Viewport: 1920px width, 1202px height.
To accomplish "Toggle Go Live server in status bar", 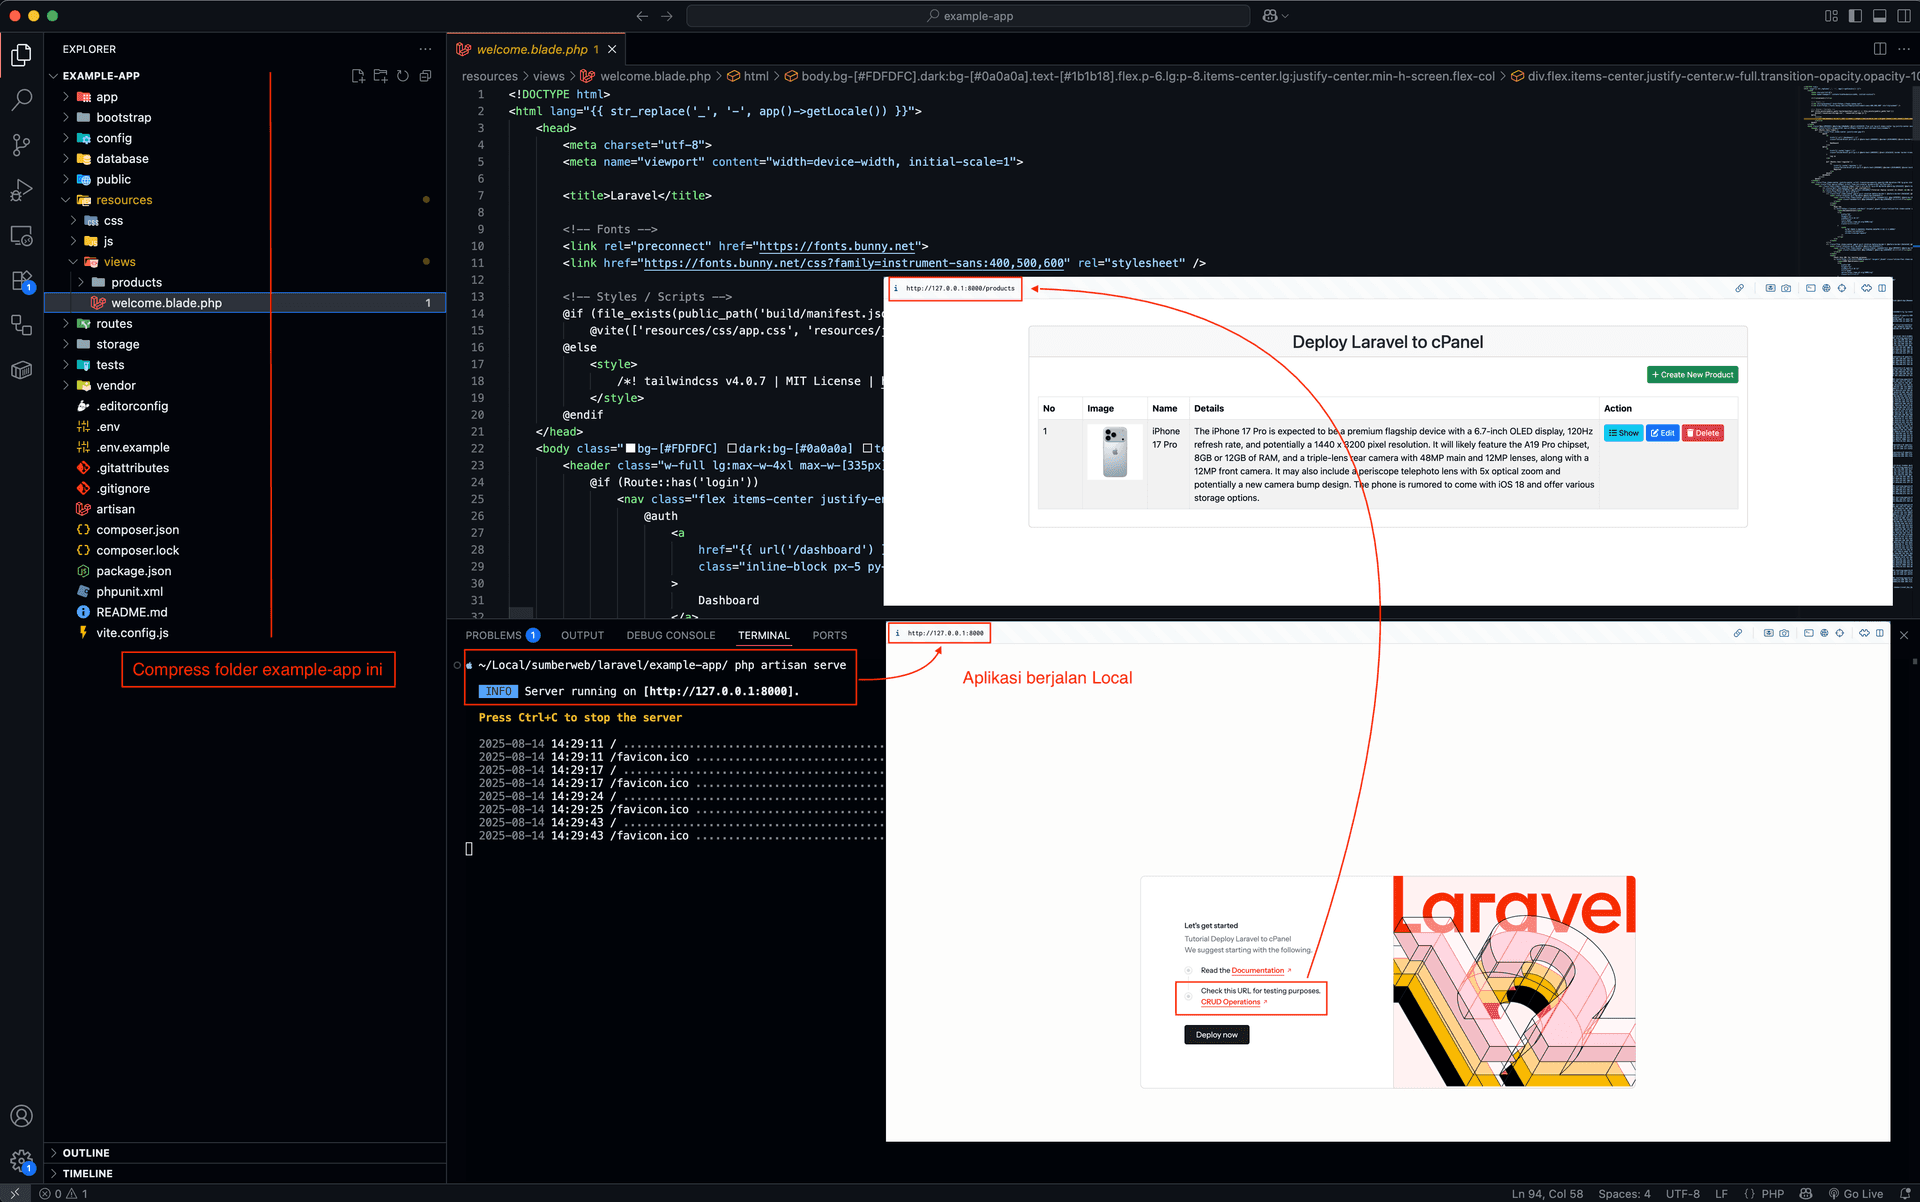I will click(x=1856, y=1193).
